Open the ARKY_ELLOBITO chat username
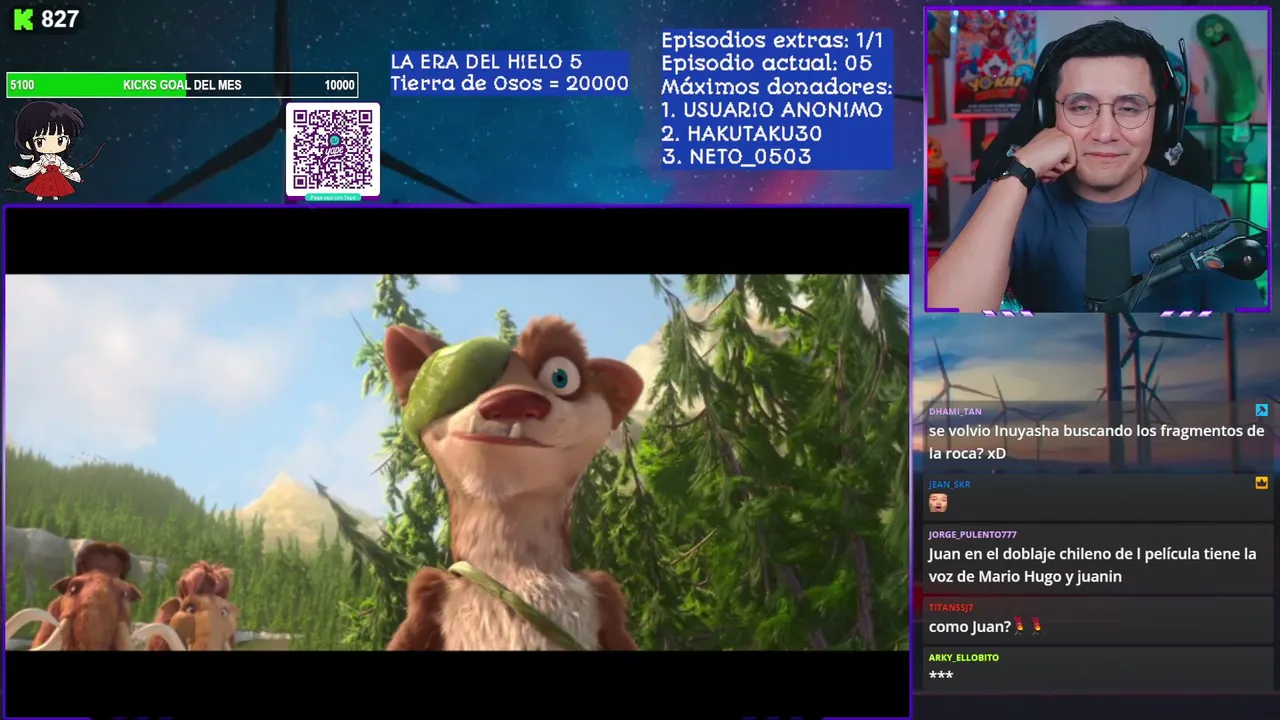 coord(964,657)
